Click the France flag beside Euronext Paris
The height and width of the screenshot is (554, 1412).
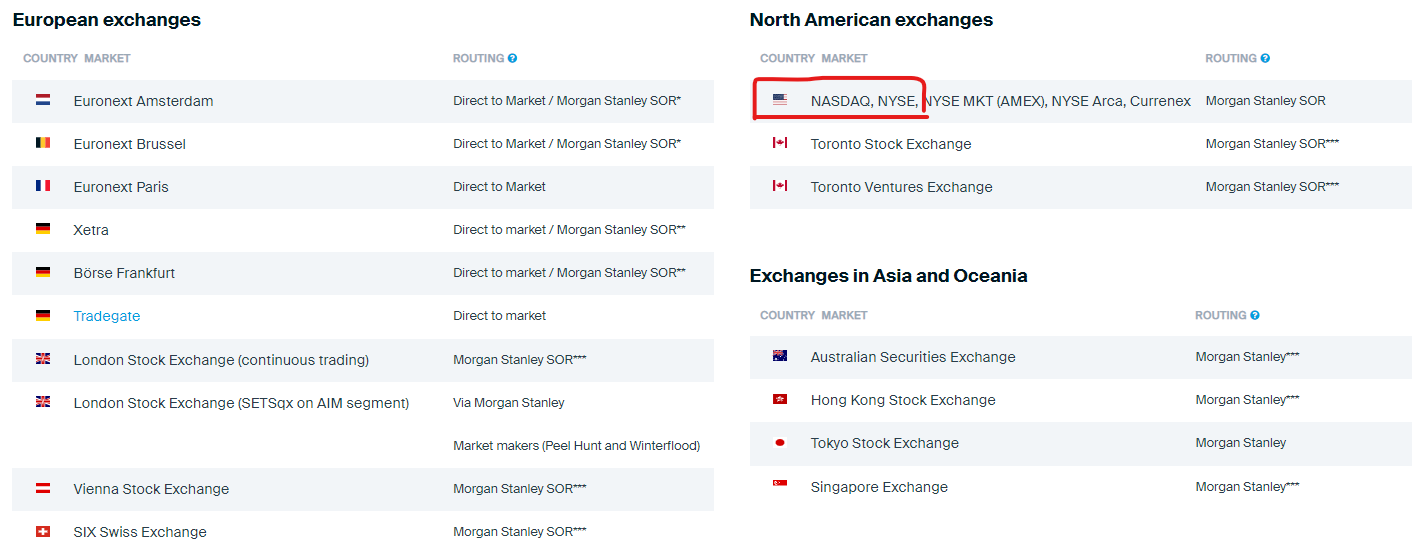point(43,186)
